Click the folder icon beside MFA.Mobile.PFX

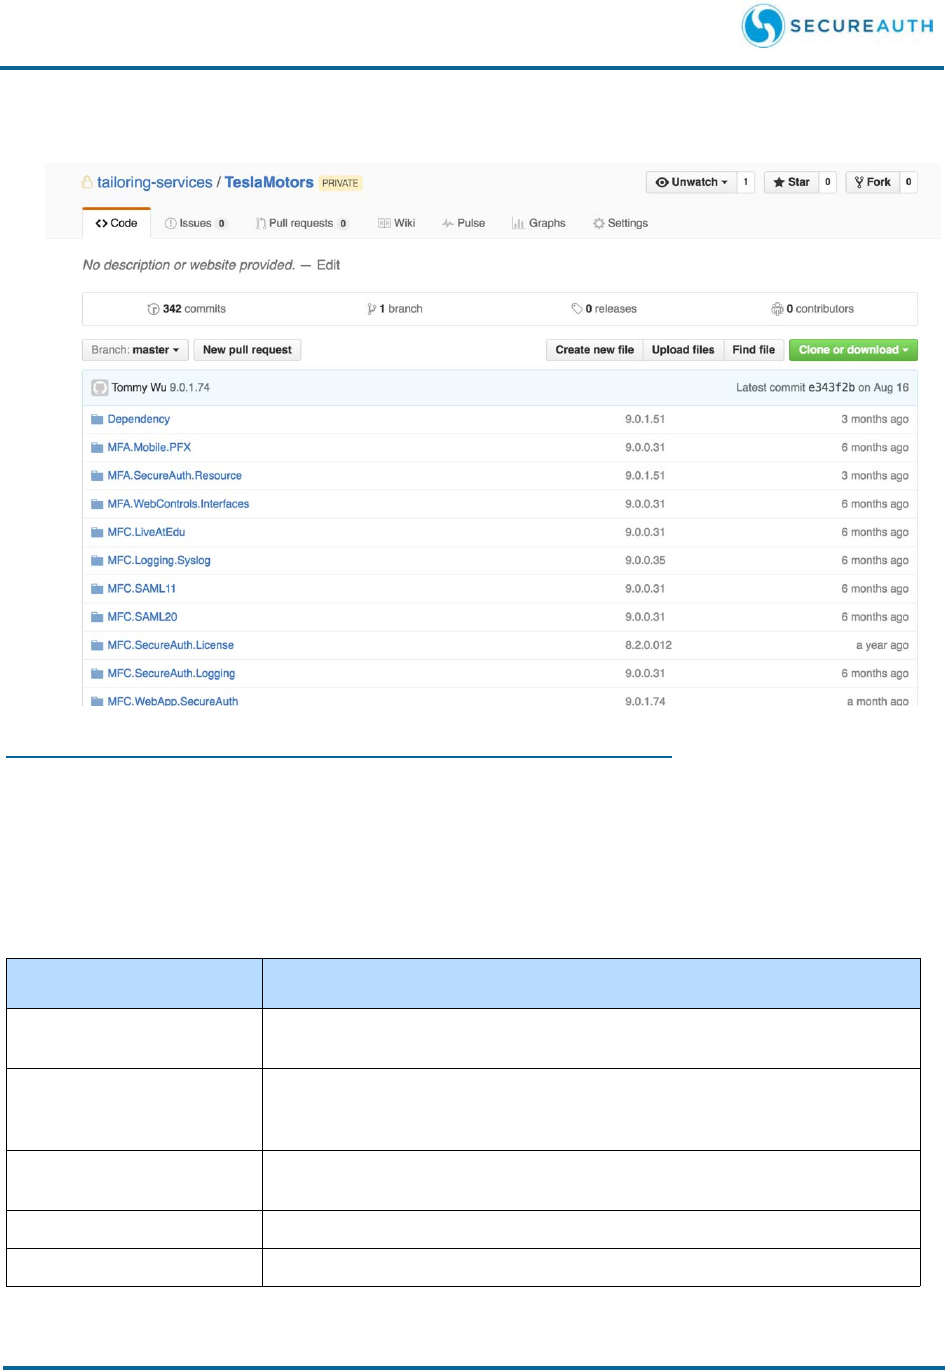pyautogui.click(x=97, y=447)
